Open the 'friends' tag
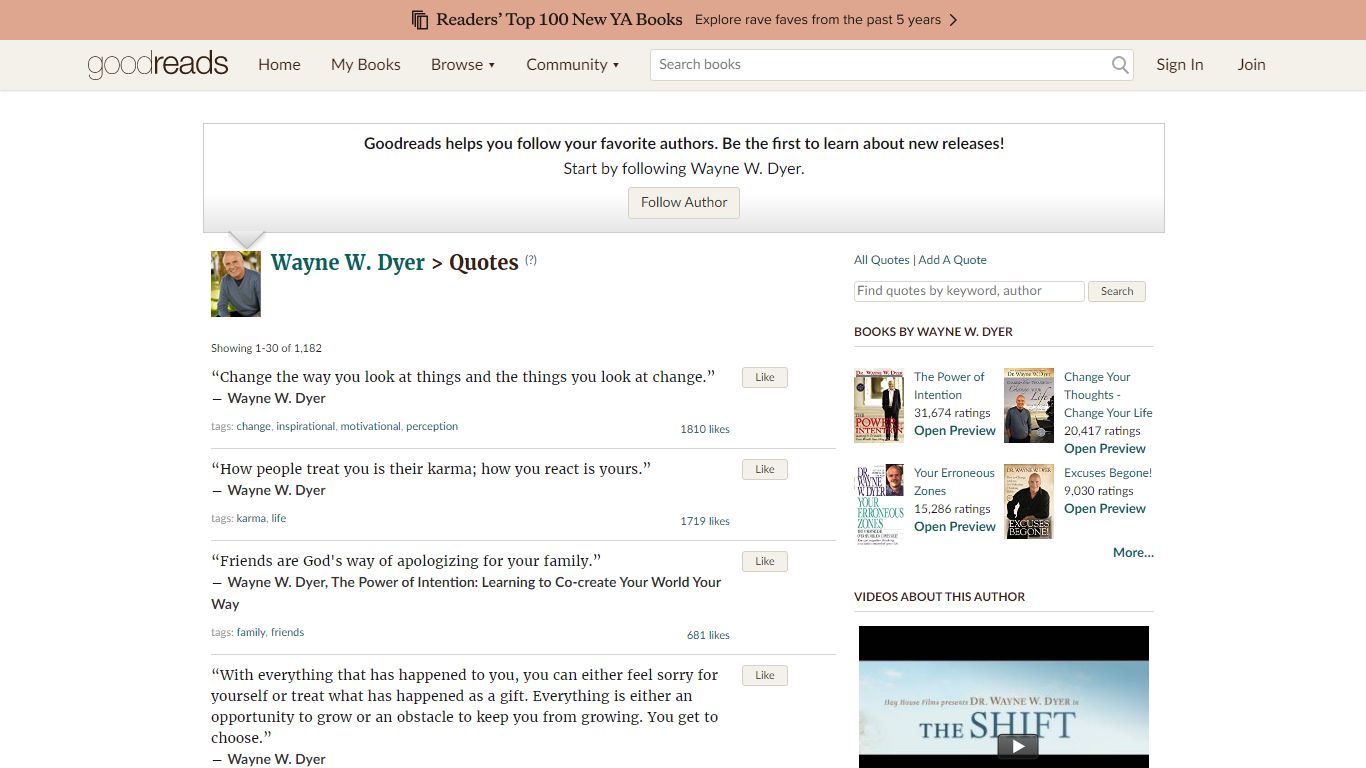This screenshot has width=1366, height=768. coord(287,632)
